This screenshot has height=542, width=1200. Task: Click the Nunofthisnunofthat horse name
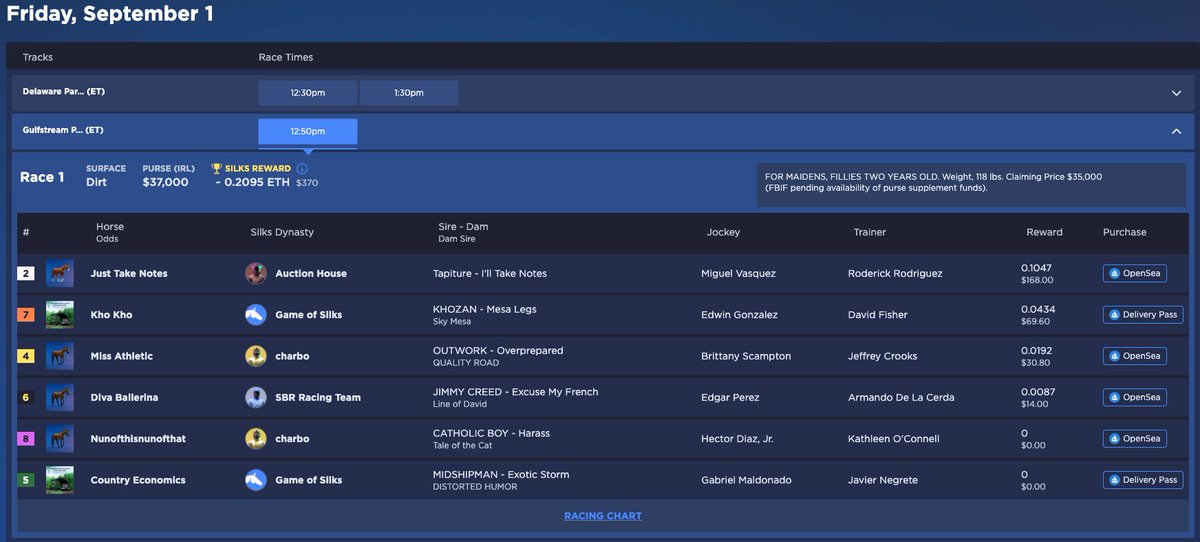[x=138, y=438]
